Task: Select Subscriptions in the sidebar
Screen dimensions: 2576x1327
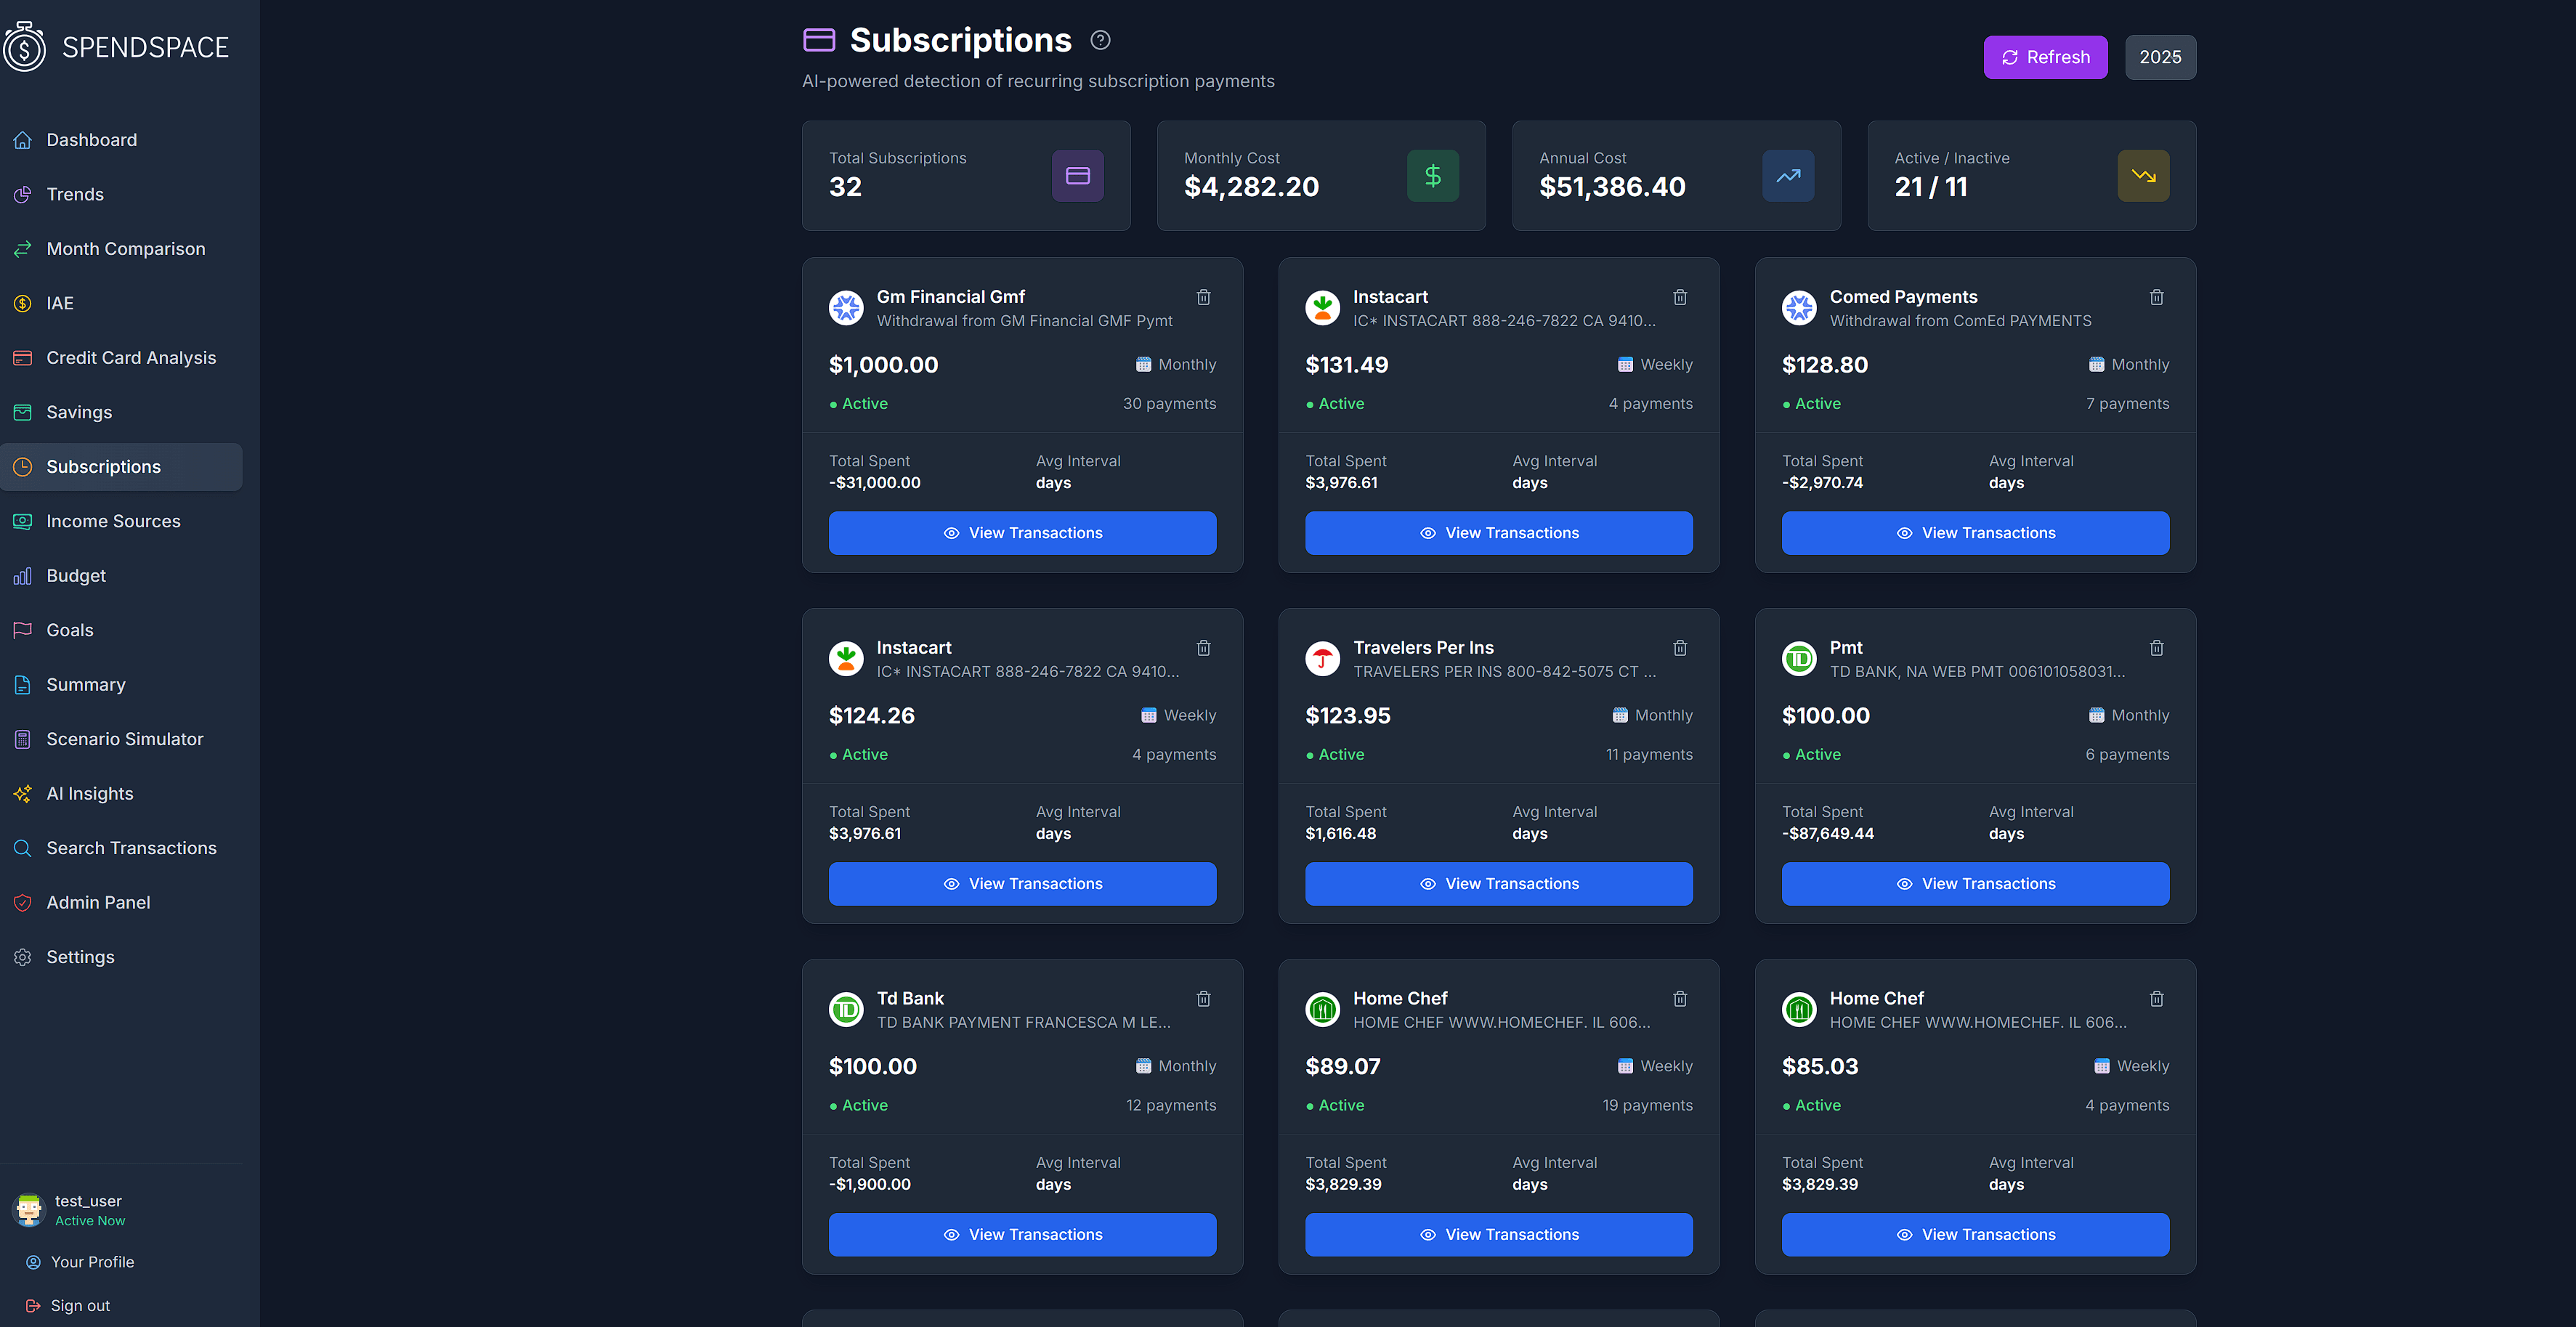Action: (121, 467)
